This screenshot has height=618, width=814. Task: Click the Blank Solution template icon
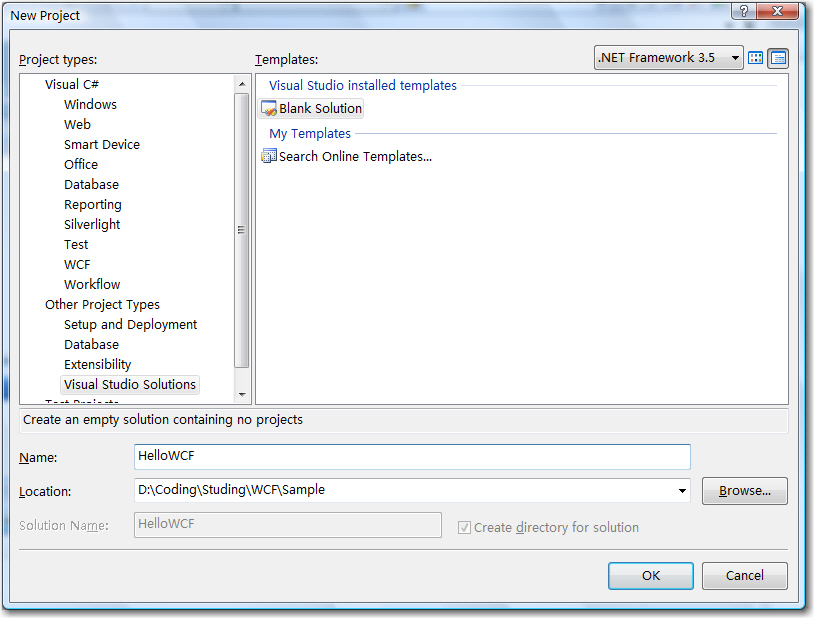coord(268,109)
